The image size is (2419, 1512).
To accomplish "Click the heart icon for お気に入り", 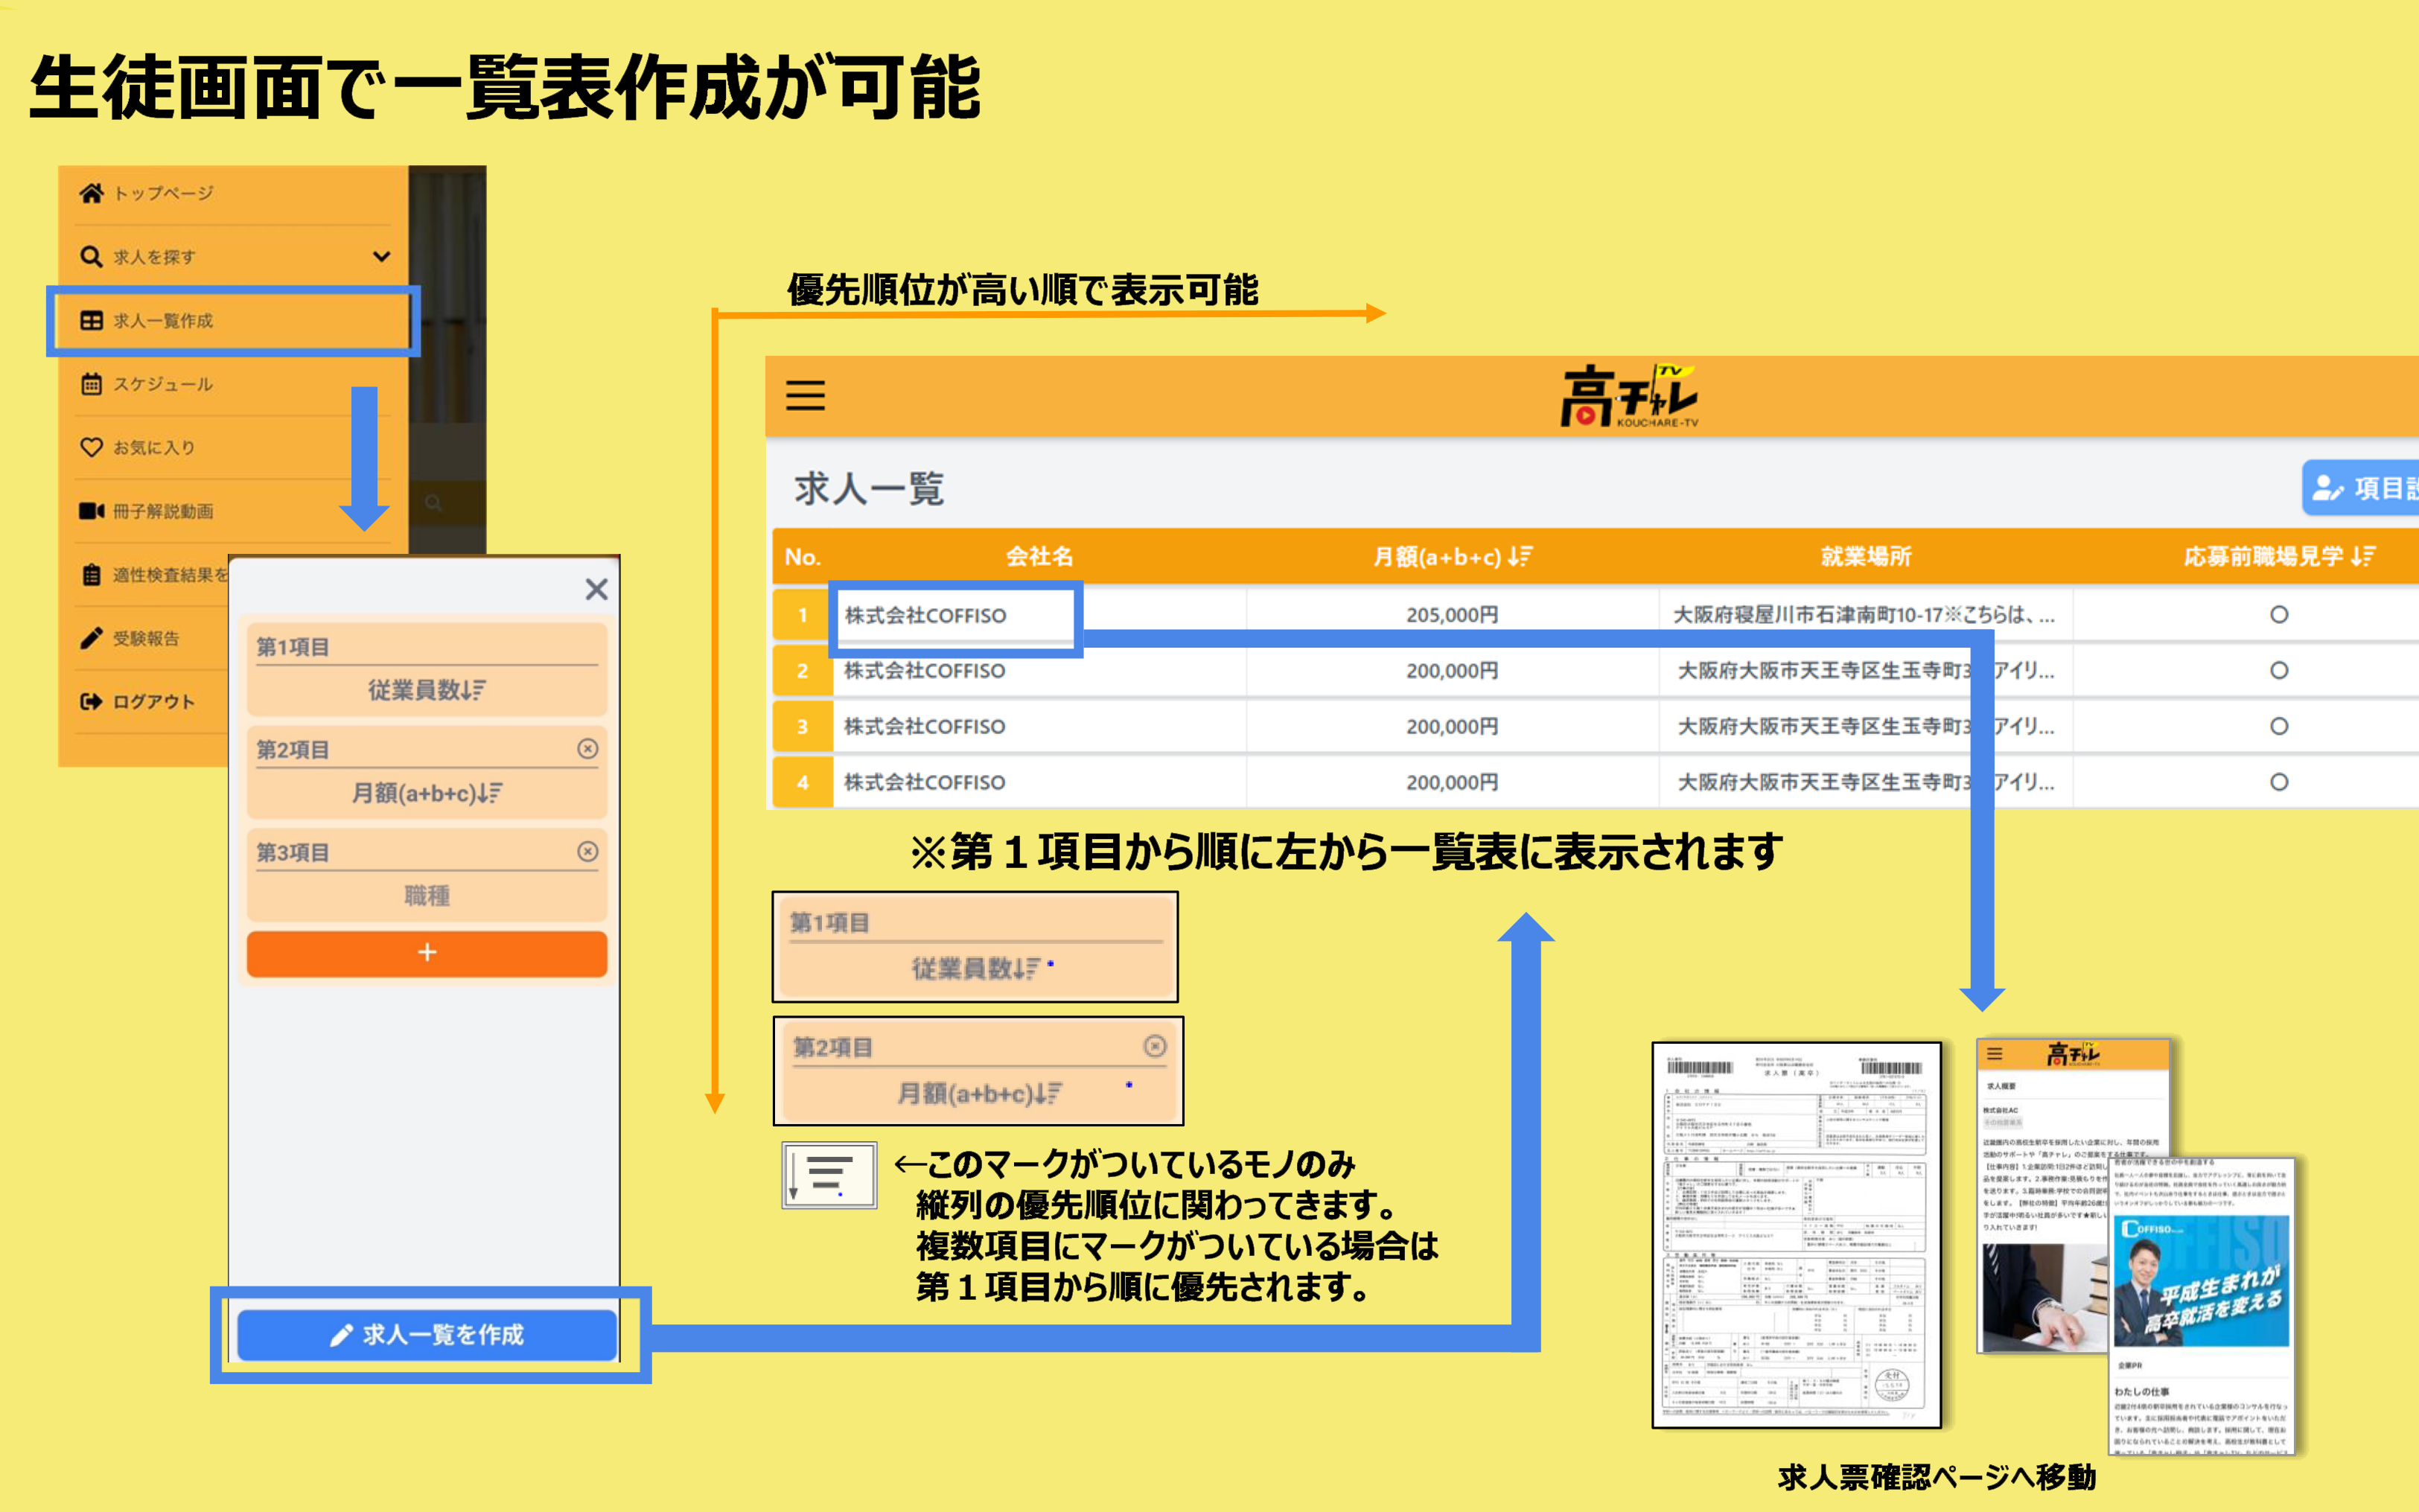I will 91,447.
